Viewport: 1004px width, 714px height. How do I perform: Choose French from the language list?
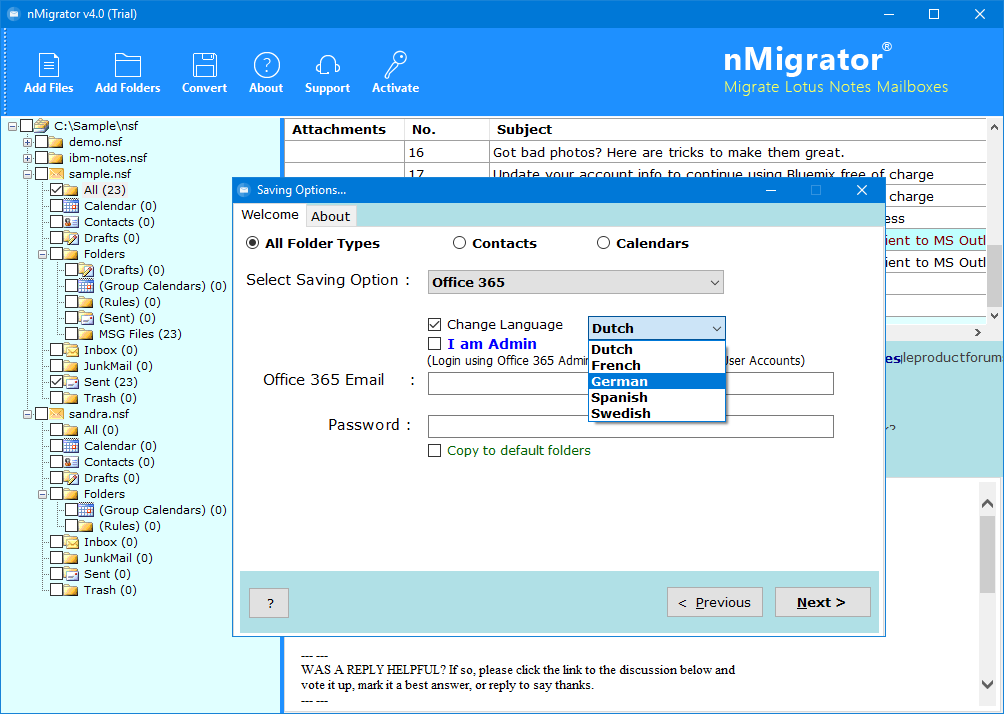pos(657,366)
